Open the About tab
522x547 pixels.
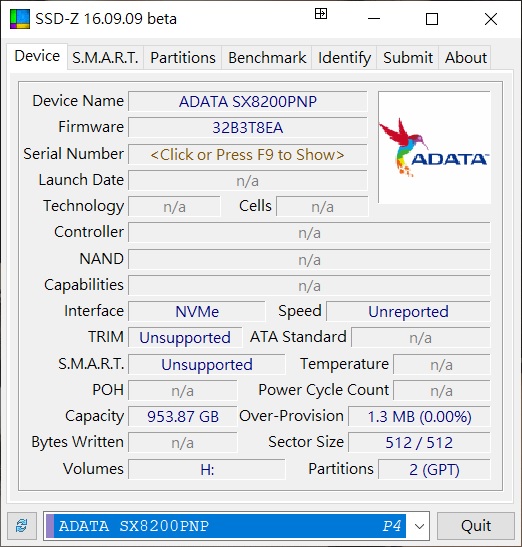pos(465,58)
